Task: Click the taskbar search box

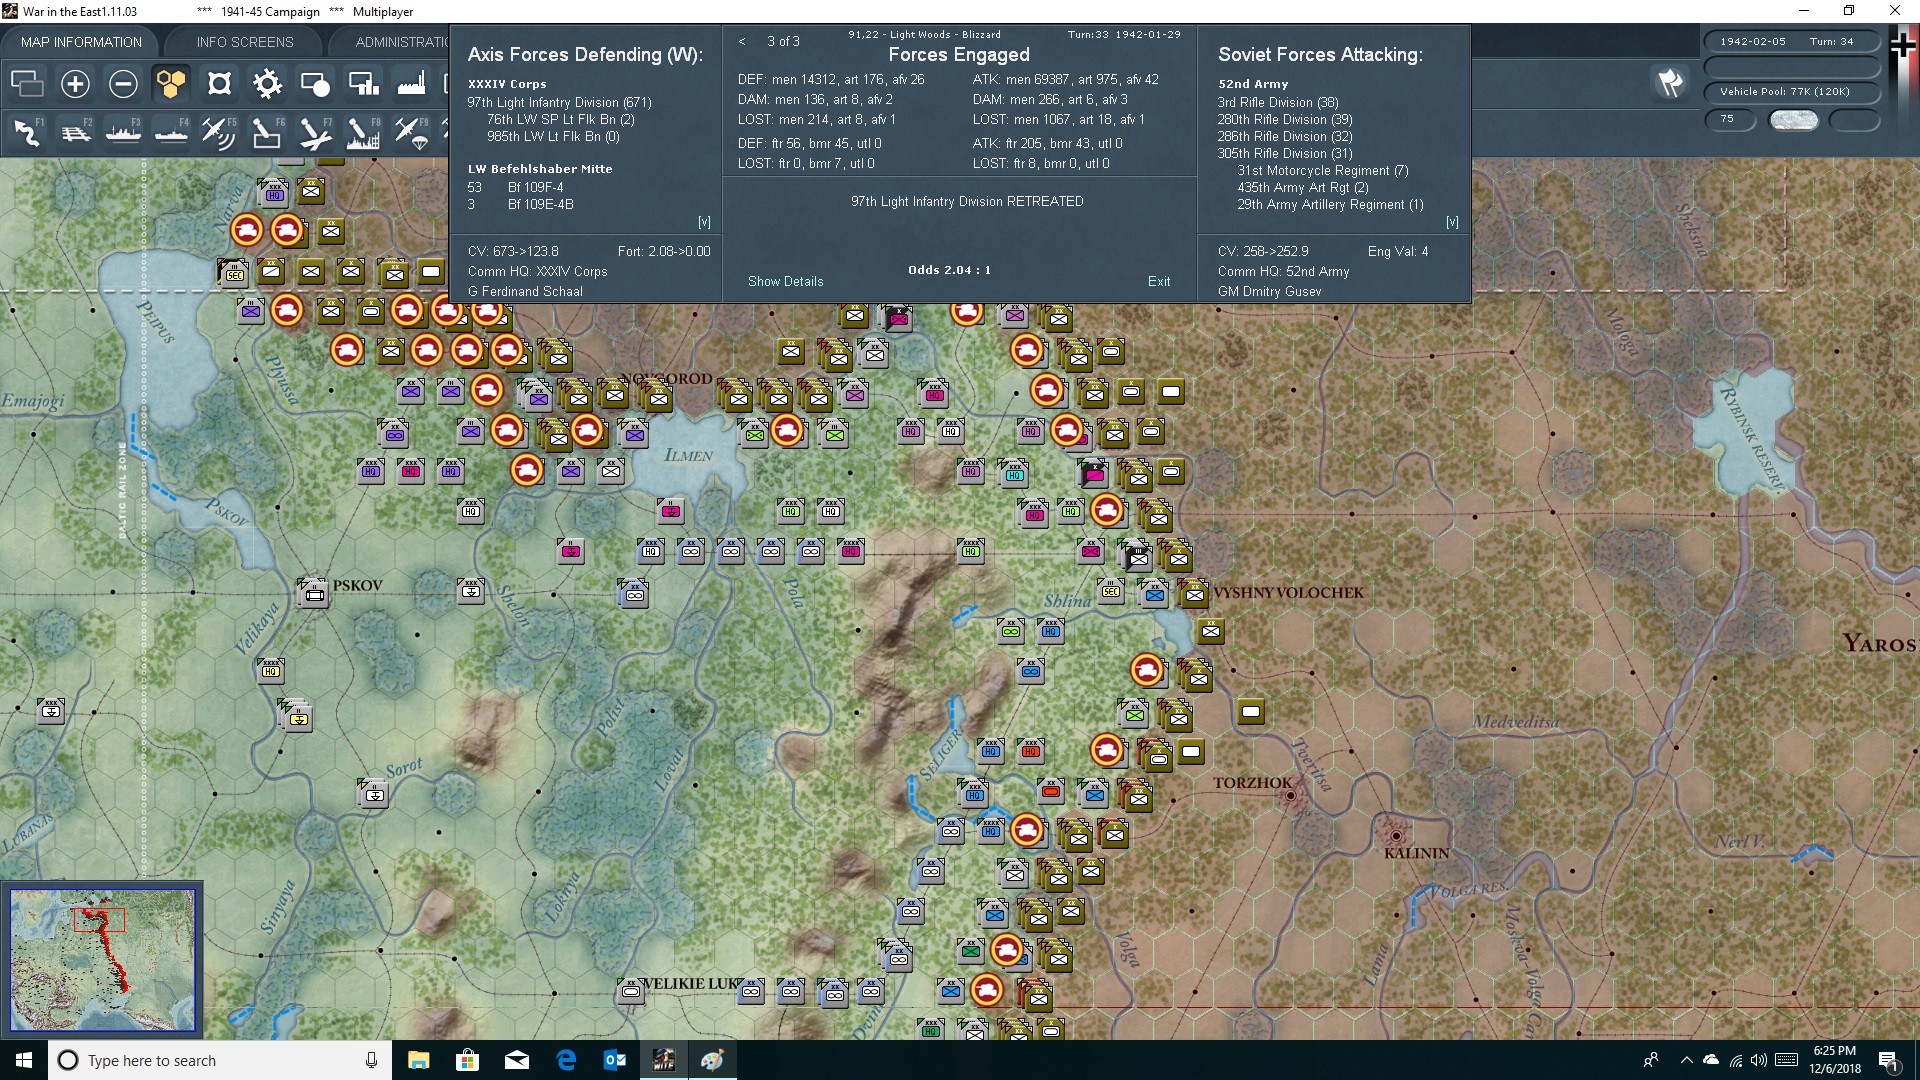Action: 220,1060
